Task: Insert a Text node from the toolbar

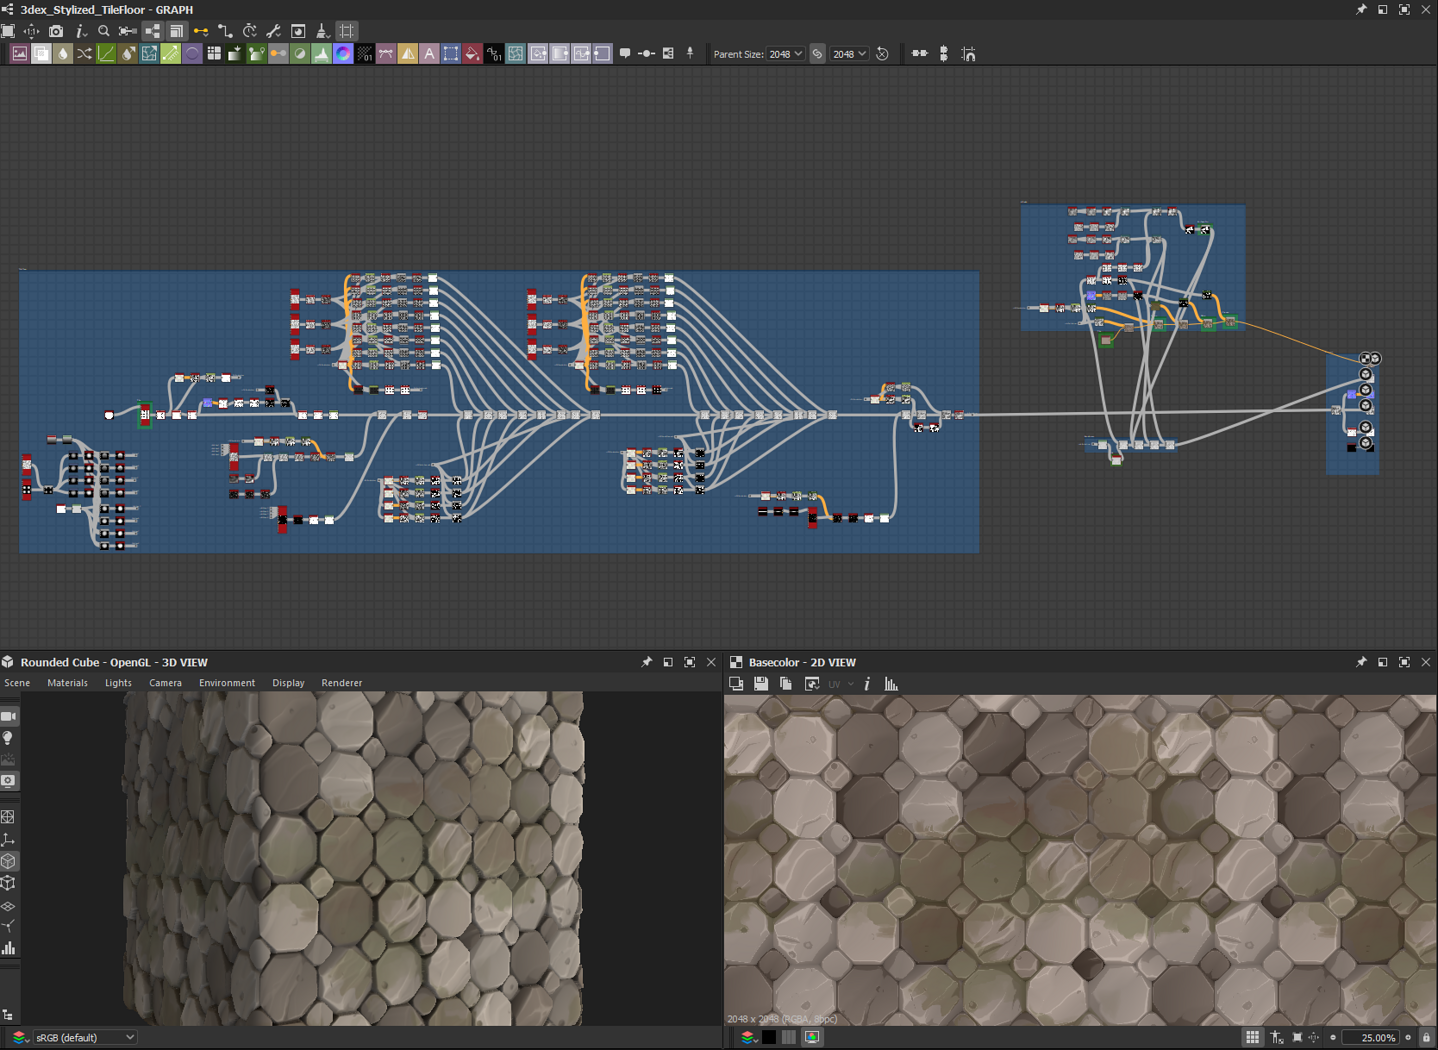Action: pyautogui.click(x=429, y=54)
